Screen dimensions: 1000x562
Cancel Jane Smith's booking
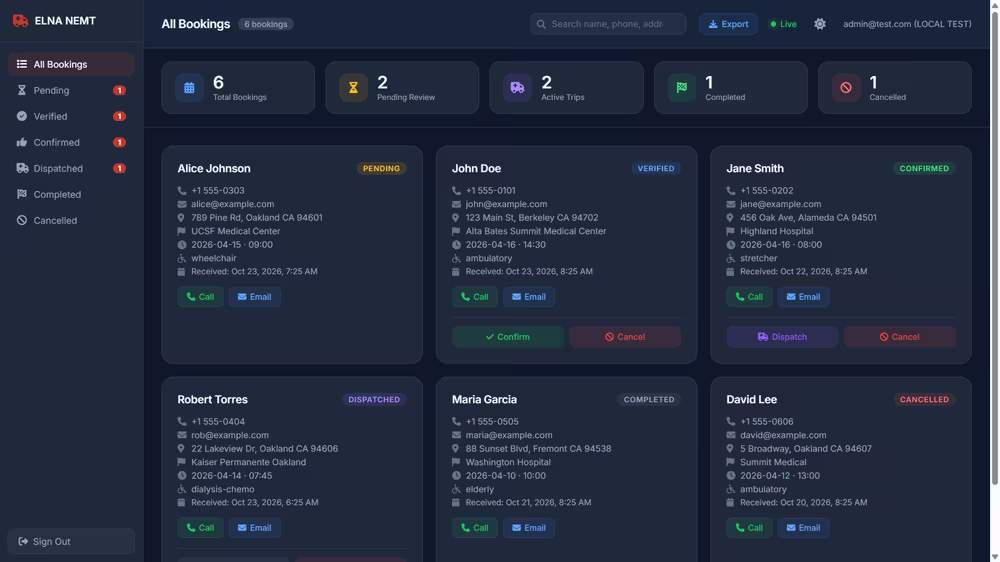point(900,337)
